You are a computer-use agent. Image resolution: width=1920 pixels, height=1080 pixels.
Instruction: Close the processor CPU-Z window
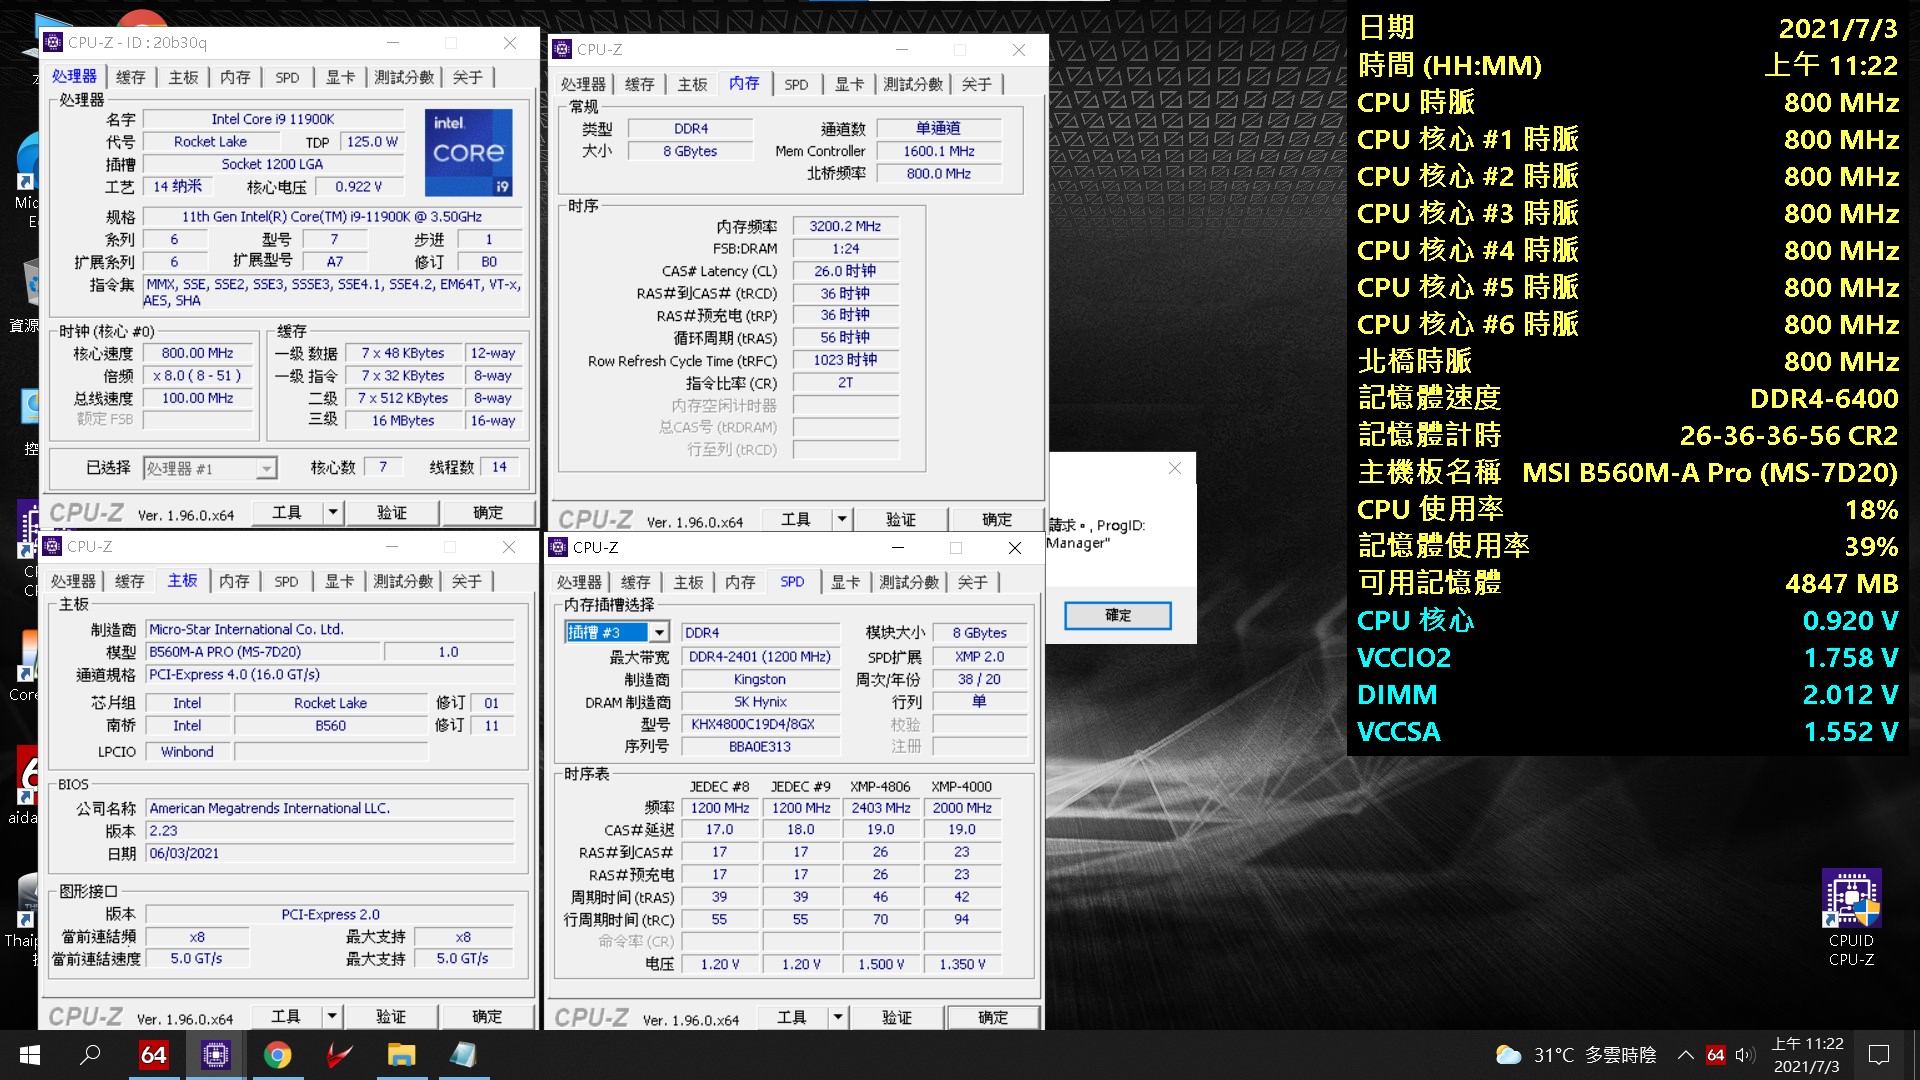(x=510, y=43)
